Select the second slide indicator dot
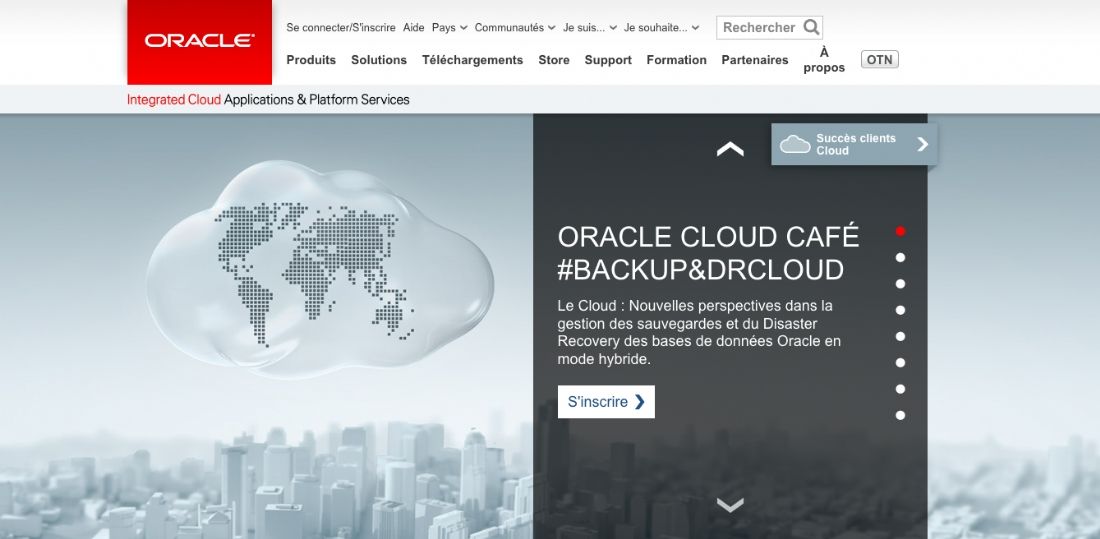 pos(900,258)
